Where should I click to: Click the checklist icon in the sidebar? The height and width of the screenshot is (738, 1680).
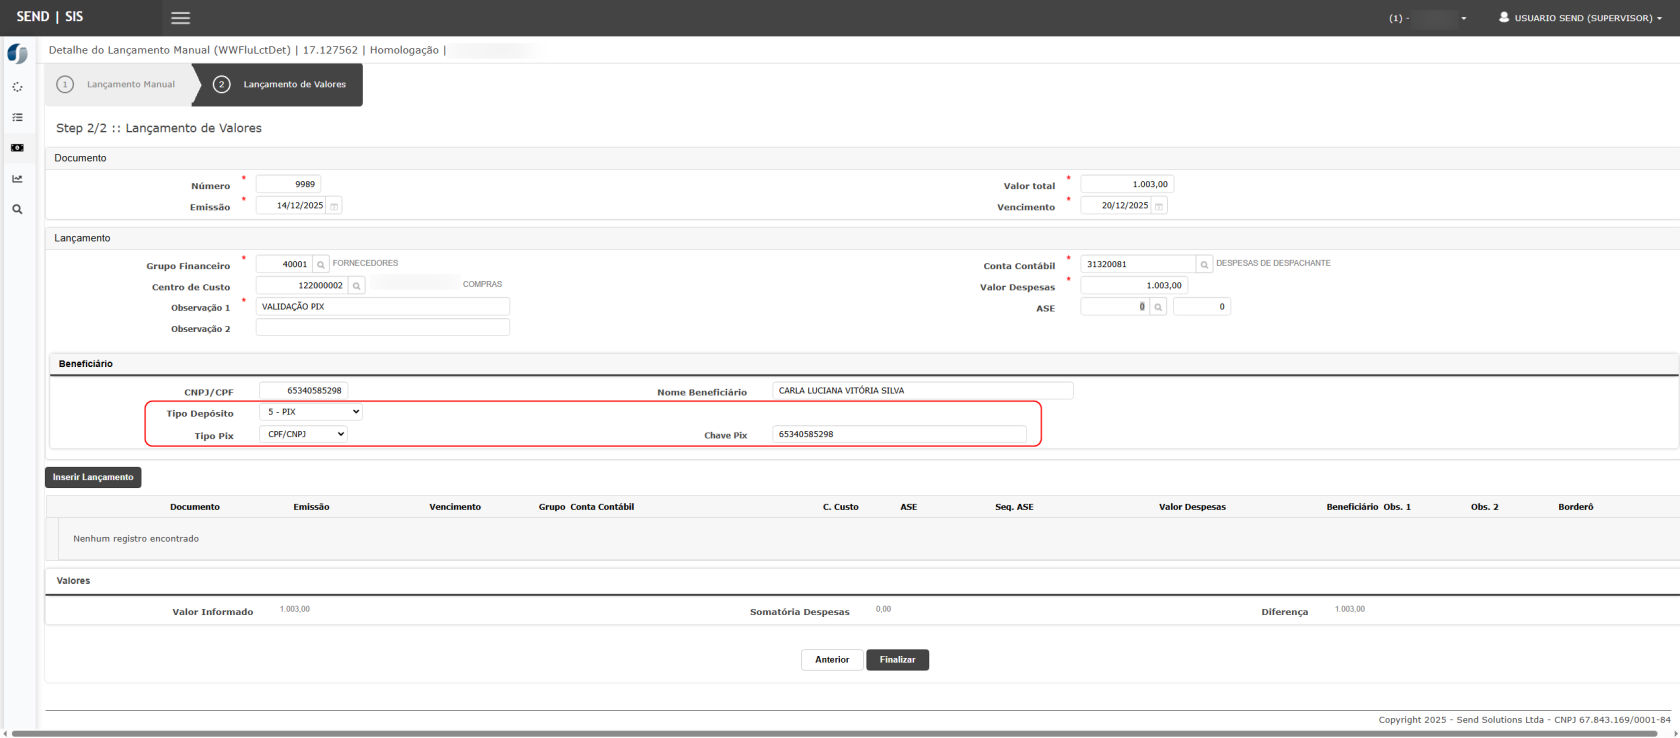[17, 118]
